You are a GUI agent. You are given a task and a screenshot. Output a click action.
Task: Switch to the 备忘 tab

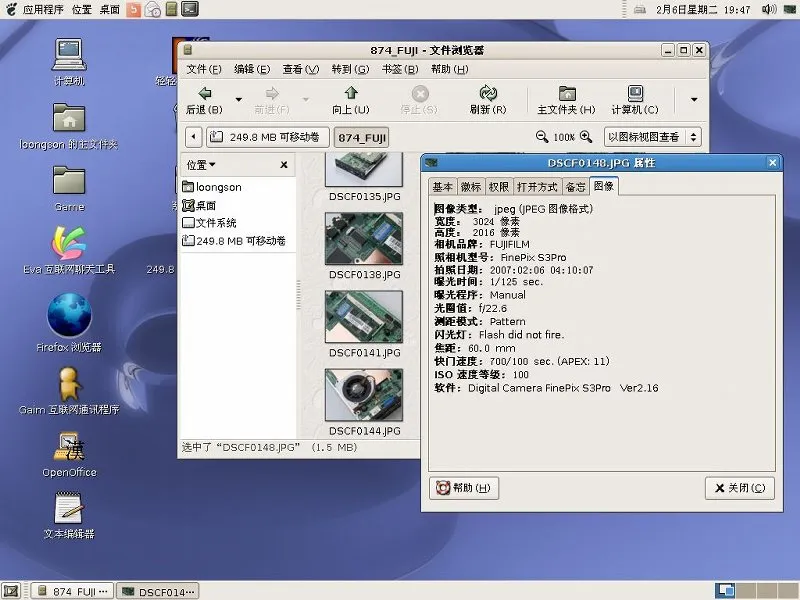(x=576, y=187)
